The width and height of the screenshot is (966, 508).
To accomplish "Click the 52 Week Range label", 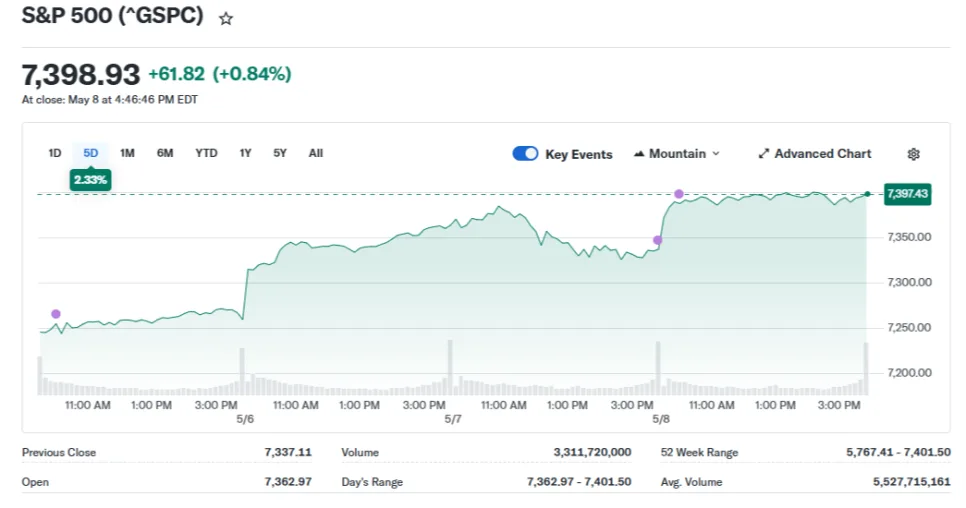I will pyautogui.click(x=699, y=453).
